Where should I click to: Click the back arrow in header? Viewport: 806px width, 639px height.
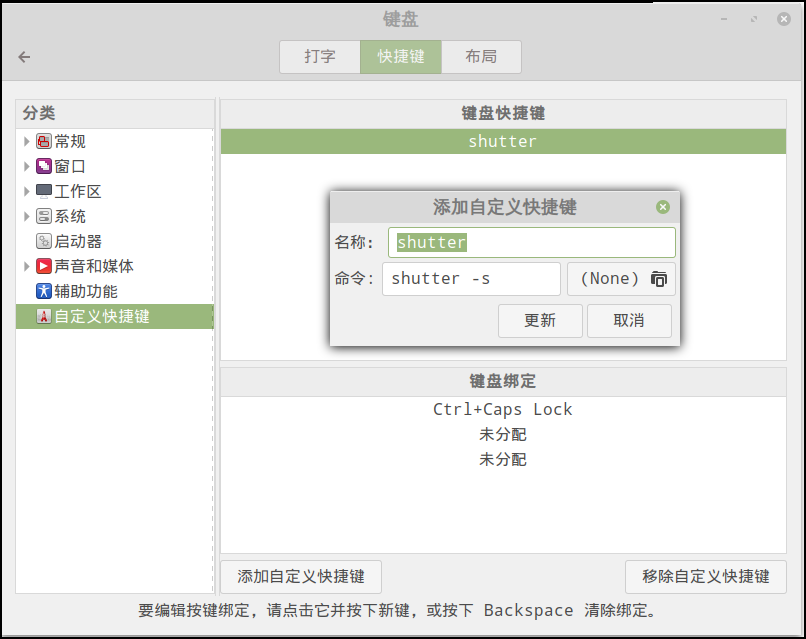pos(25,57)
